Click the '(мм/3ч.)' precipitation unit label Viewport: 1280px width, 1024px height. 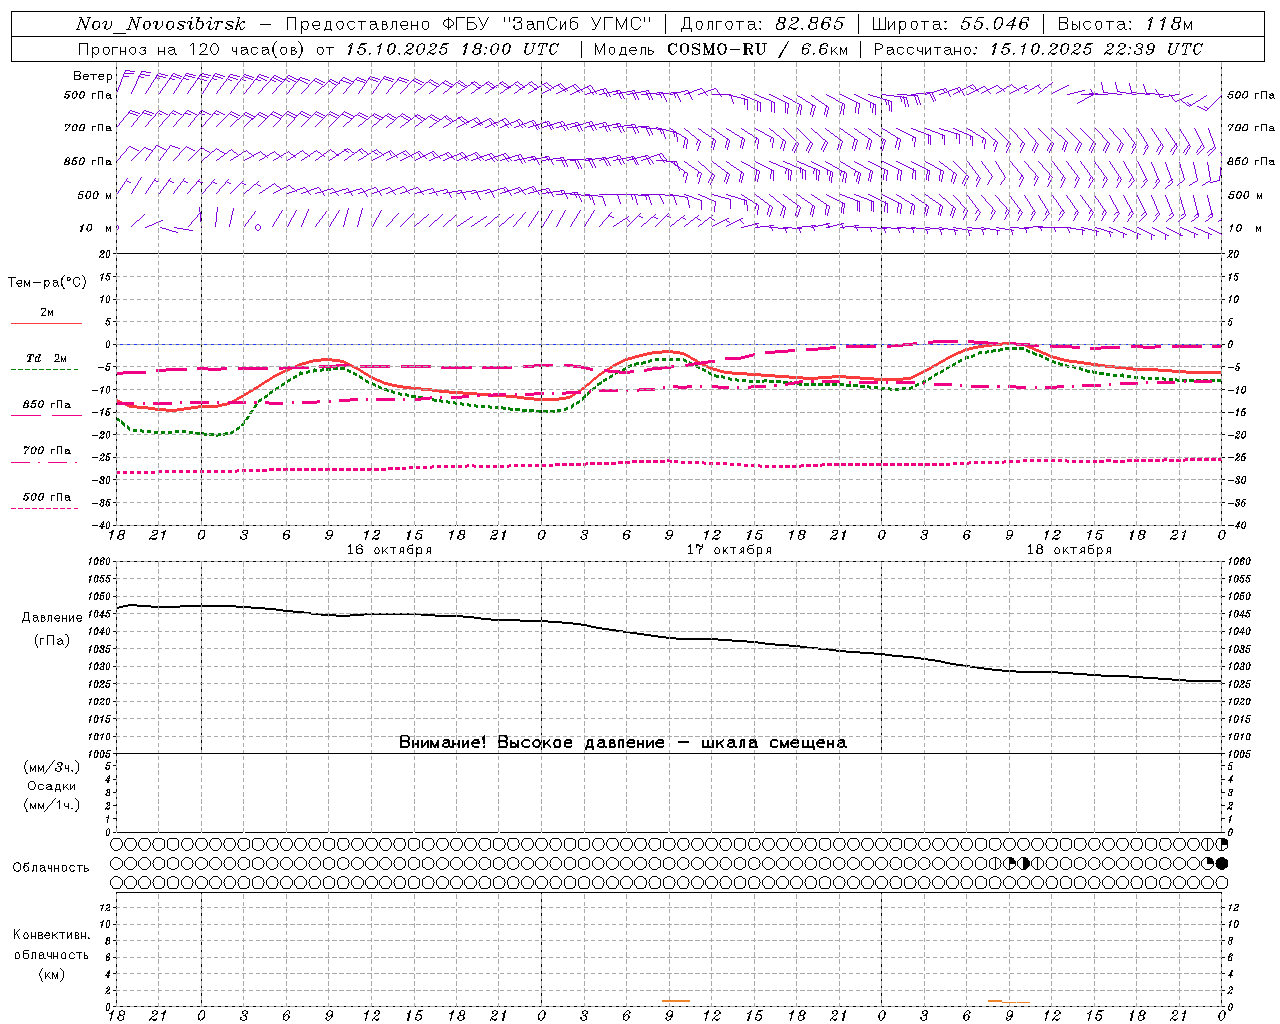pos(52,767)
